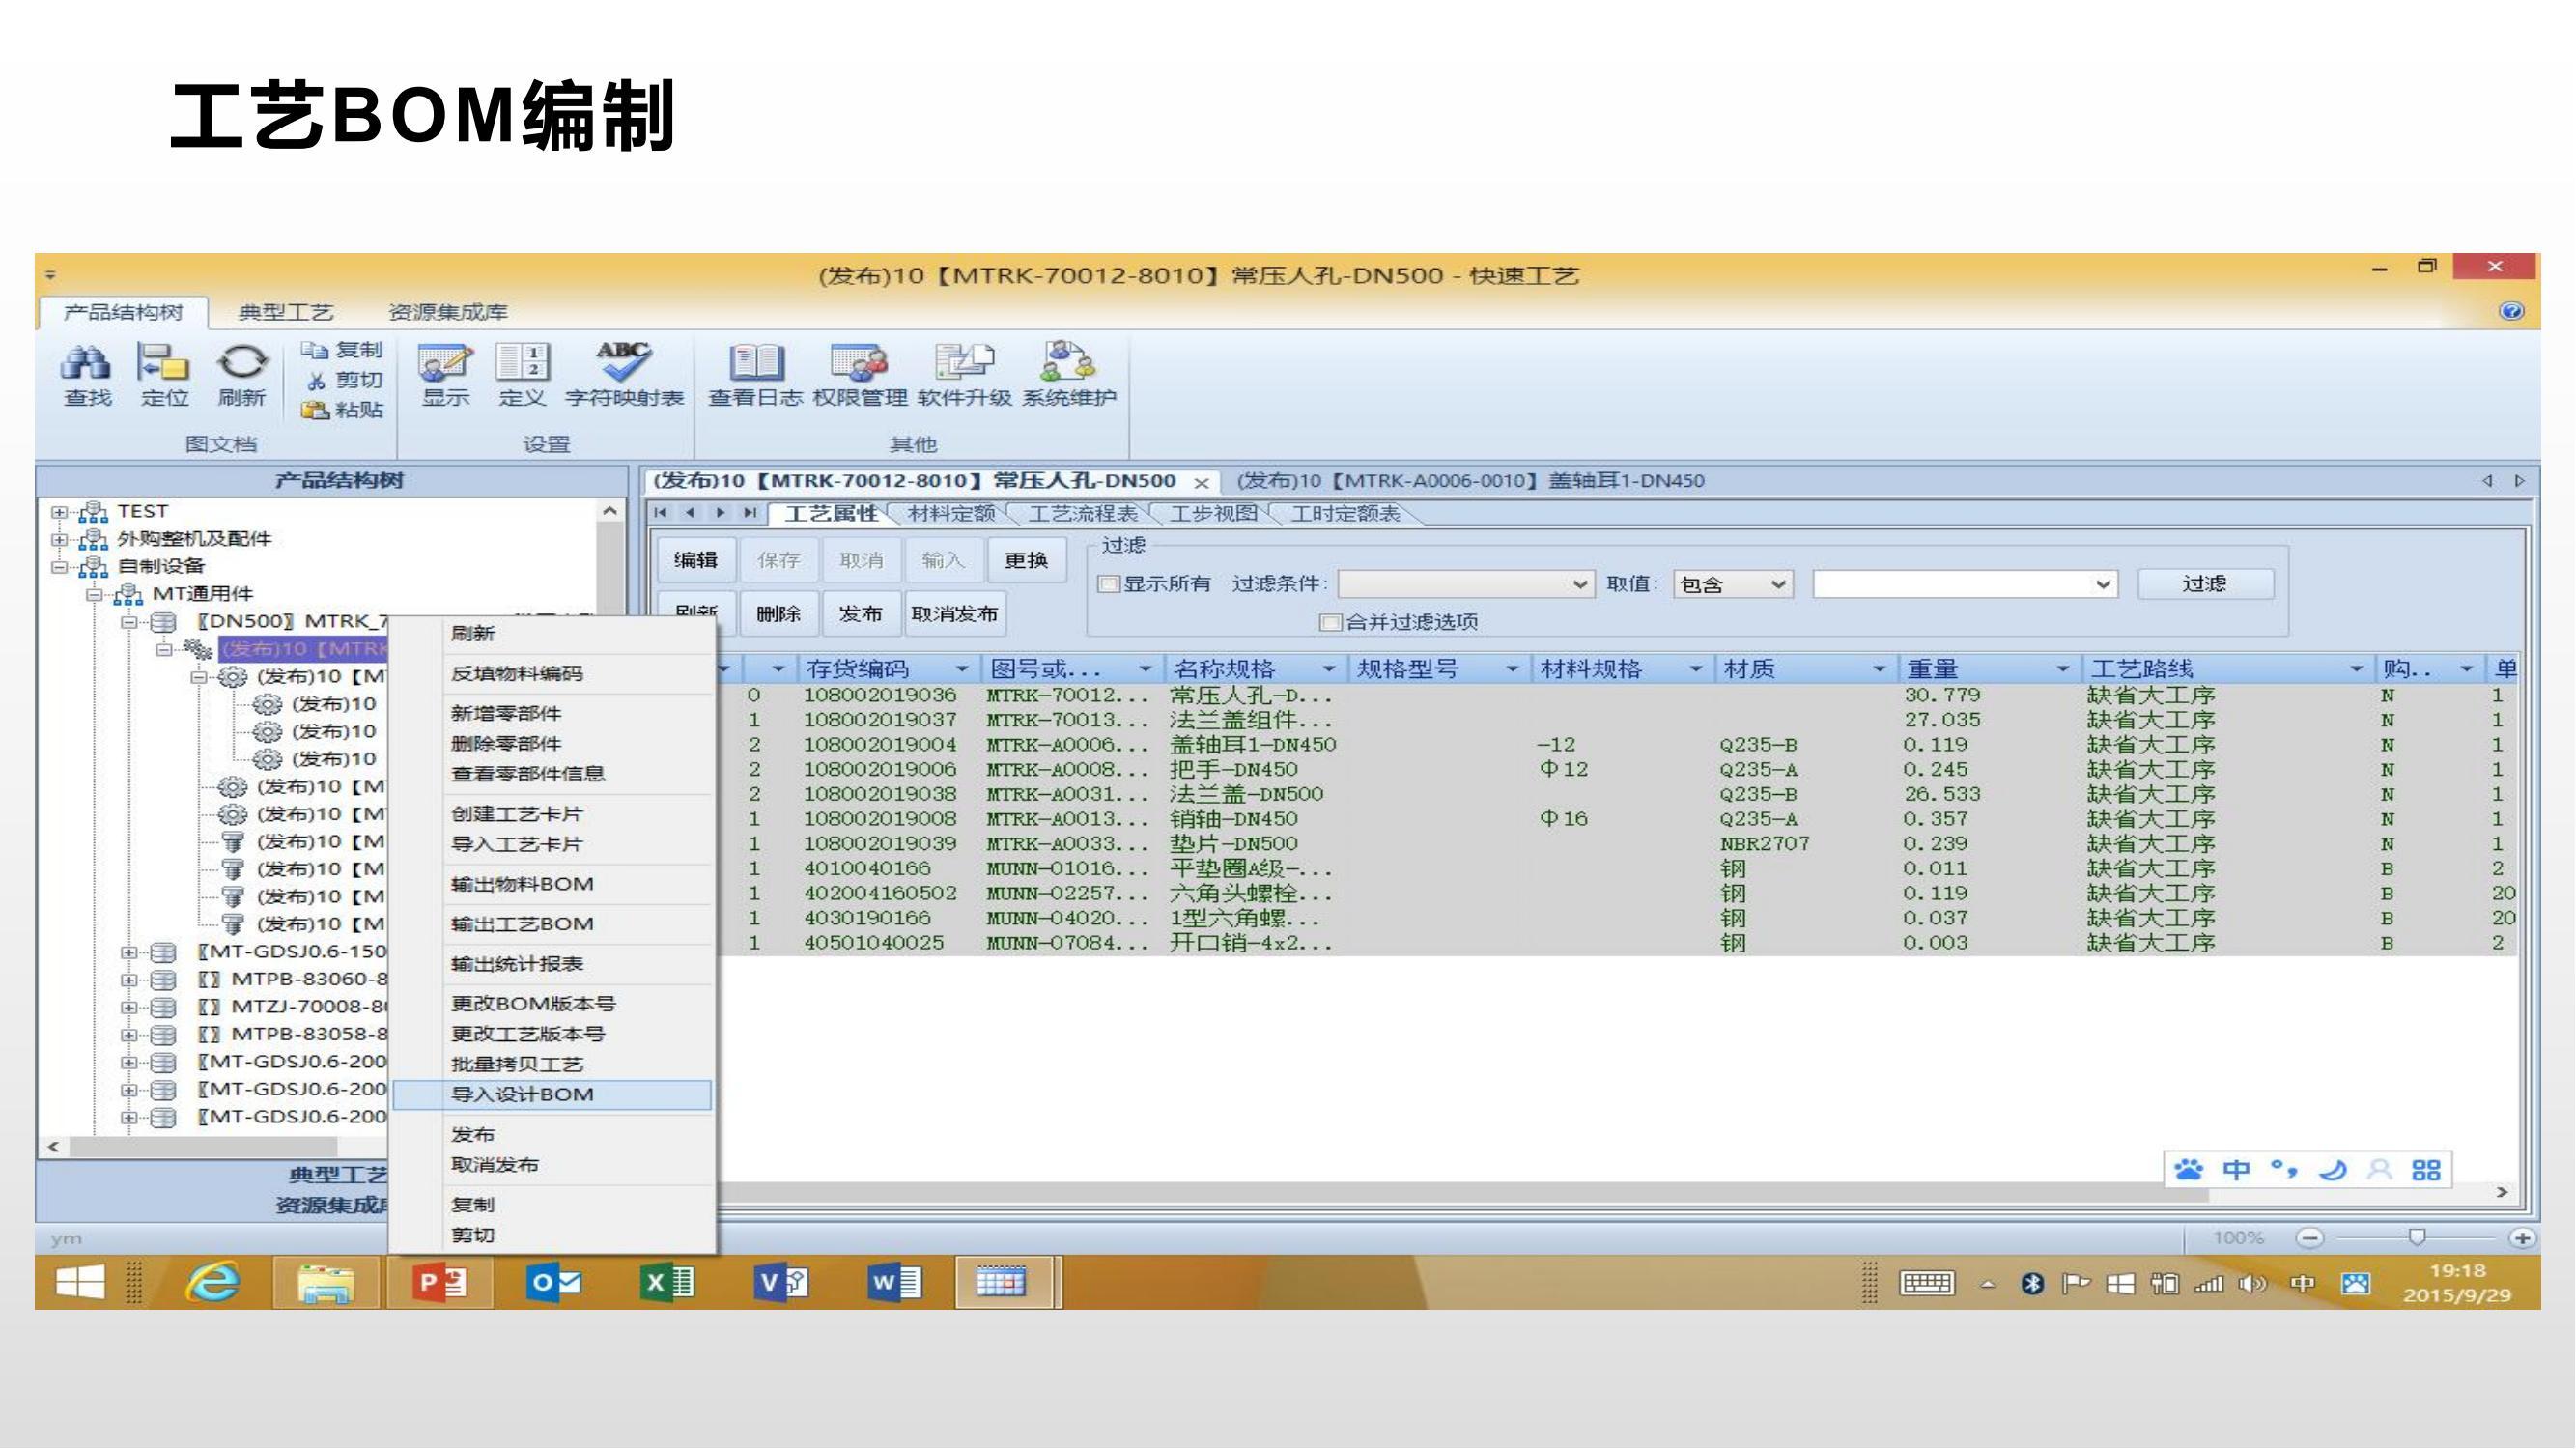Open the 字符映射表 ABC icon
The image size is (2576, 1449).
pos(623,363)
